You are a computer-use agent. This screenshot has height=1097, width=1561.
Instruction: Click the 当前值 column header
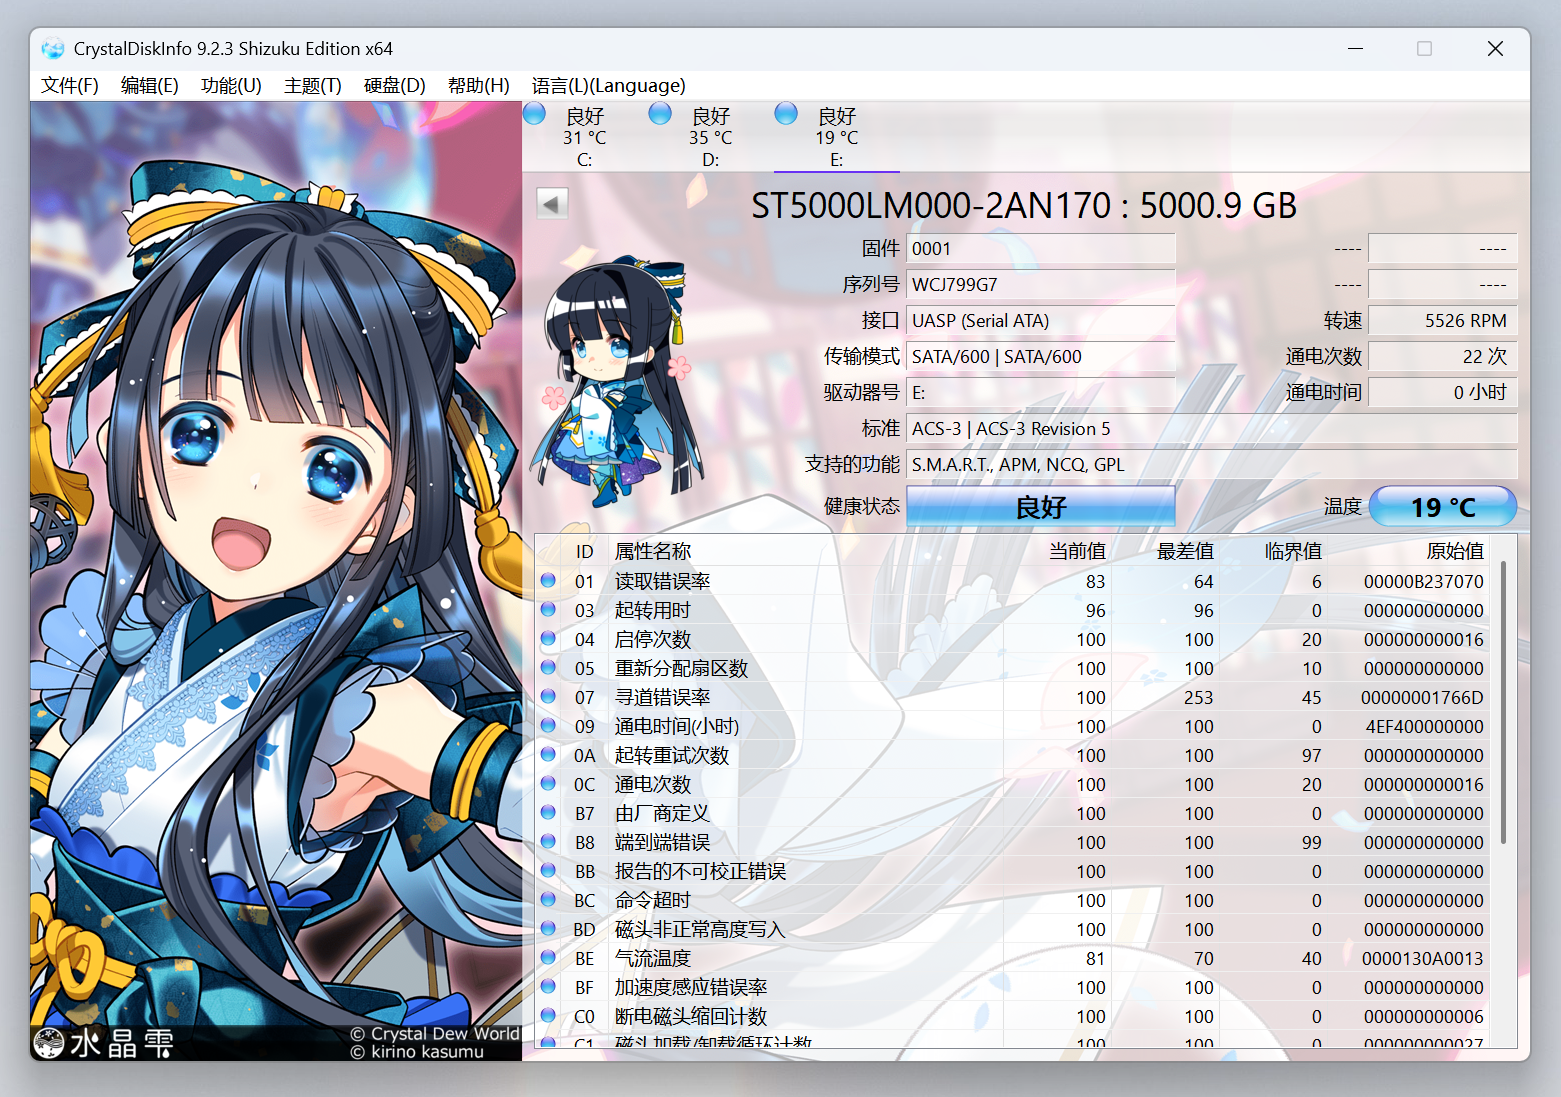coord(1077,551)
